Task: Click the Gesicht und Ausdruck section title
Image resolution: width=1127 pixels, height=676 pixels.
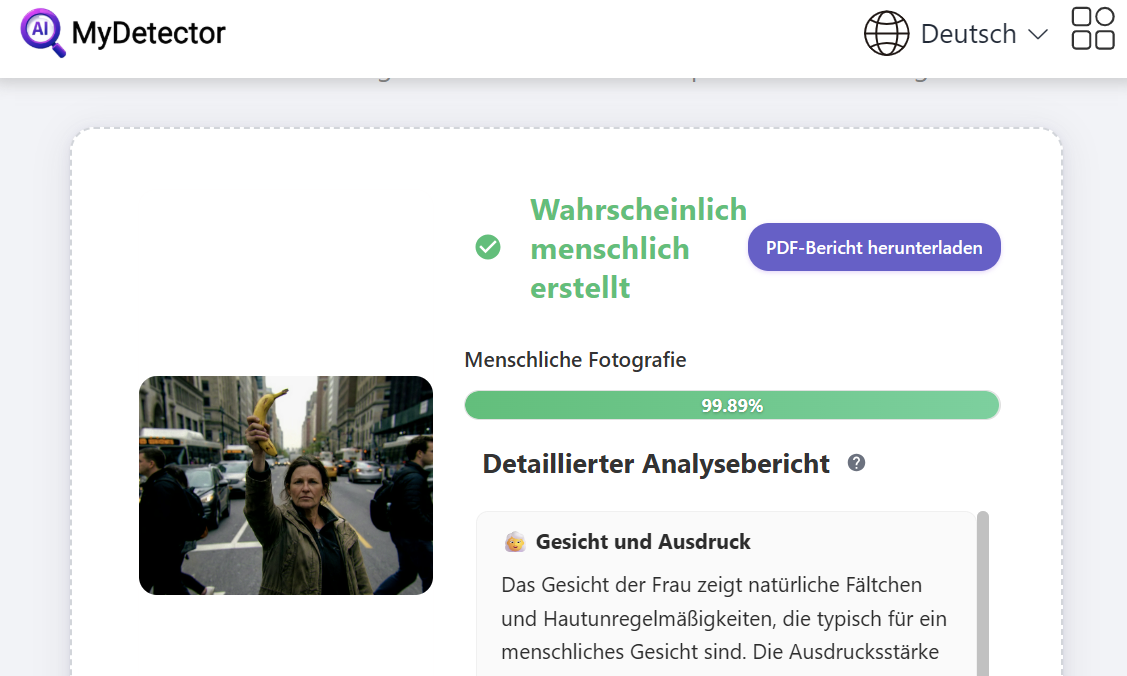Action: 643,542
